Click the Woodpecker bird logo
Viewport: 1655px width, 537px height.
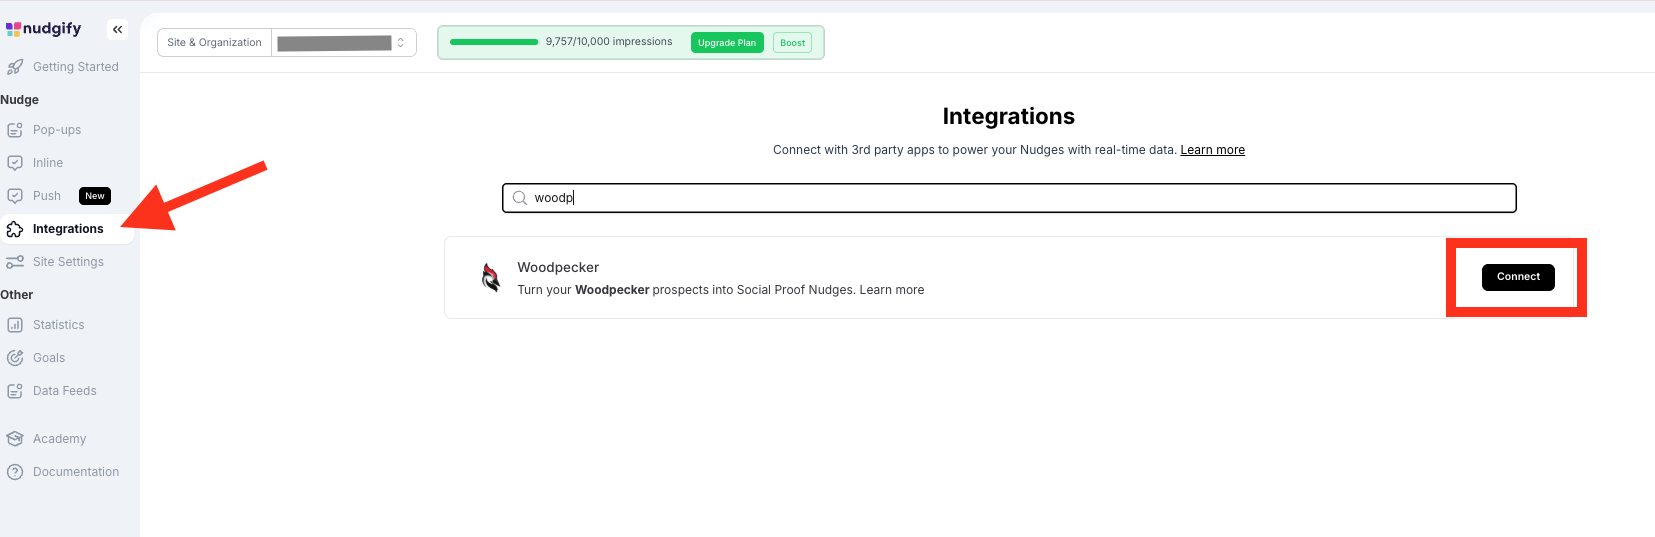(x=491, y=277)
